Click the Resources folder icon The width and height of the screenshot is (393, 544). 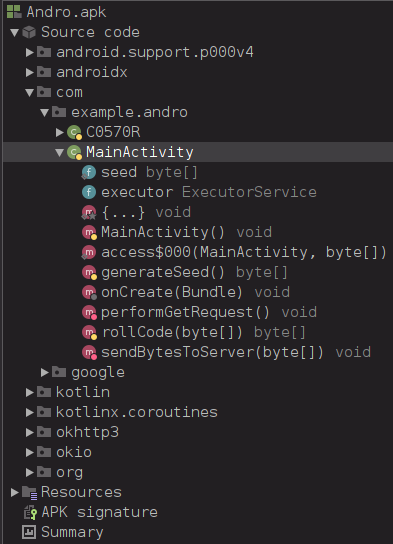pos(29,493)
